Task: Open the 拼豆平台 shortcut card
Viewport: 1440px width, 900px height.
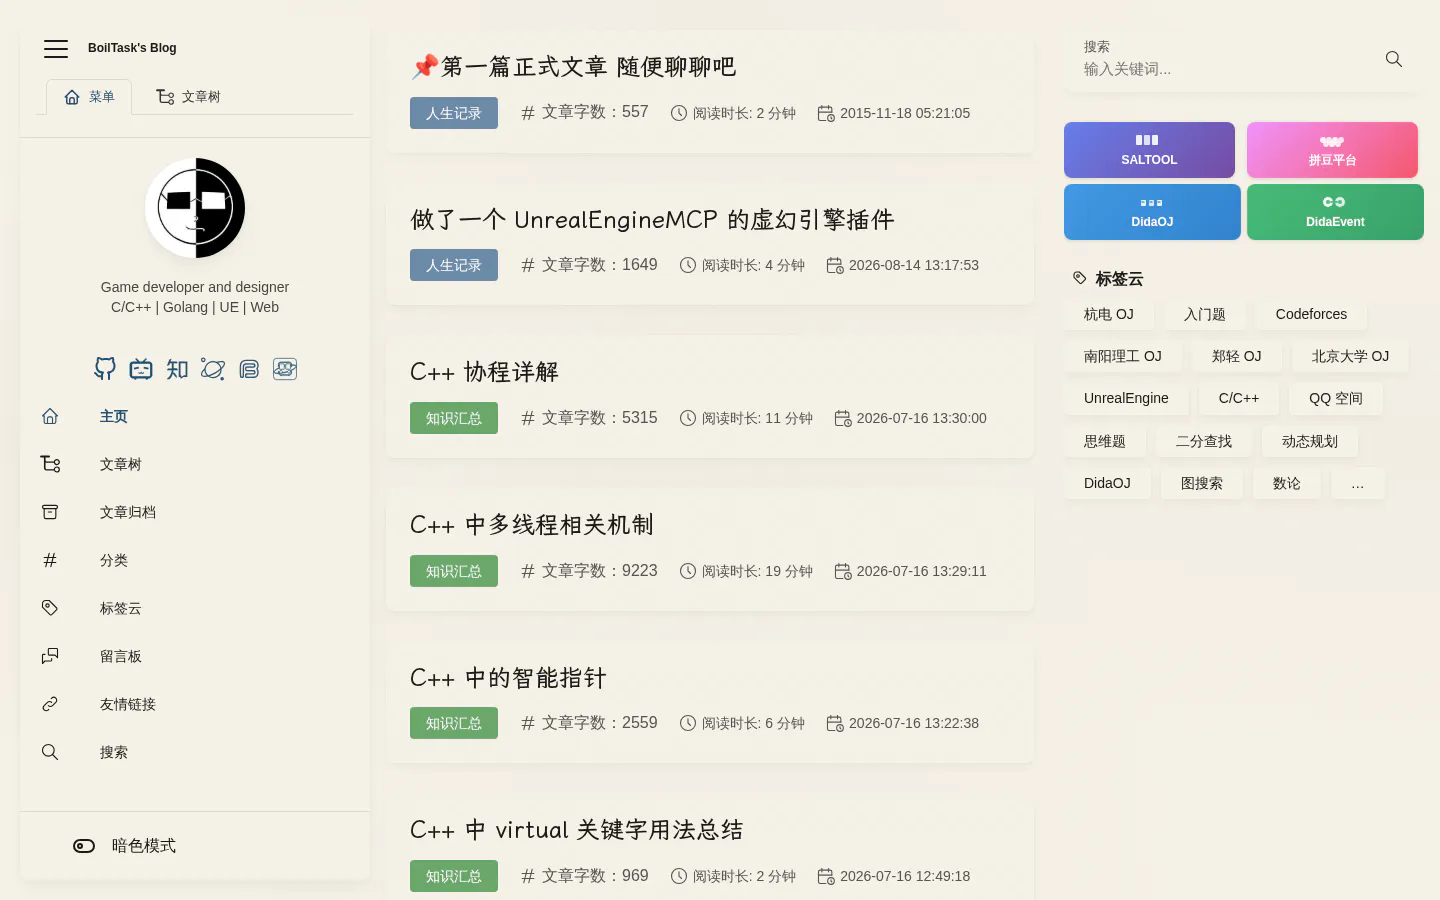Action: click(x=1332, y=150)
